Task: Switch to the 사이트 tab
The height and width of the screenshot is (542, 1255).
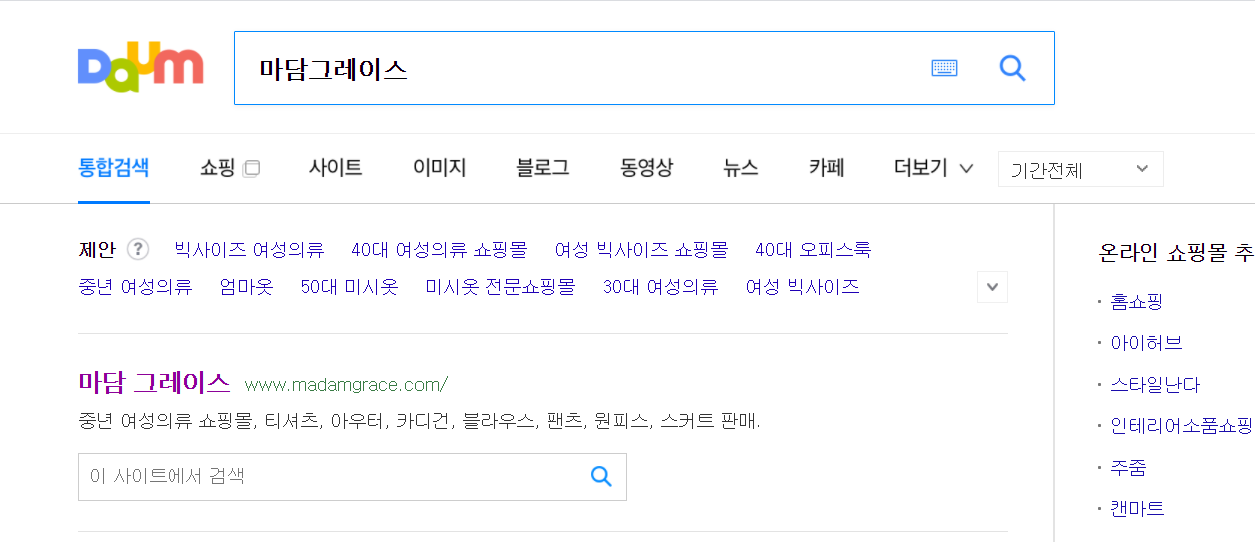Action: click(335, 168)
